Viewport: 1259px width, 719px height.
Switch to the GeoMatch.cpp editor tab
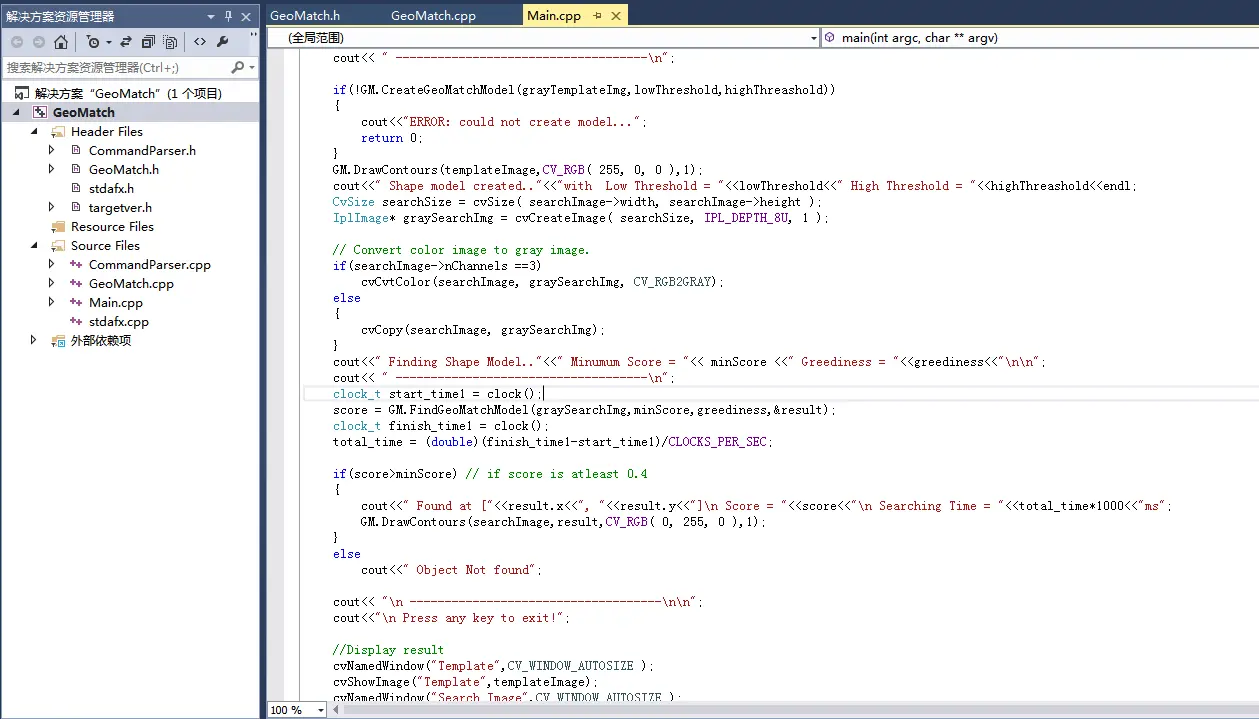click(x=434, y=16)
